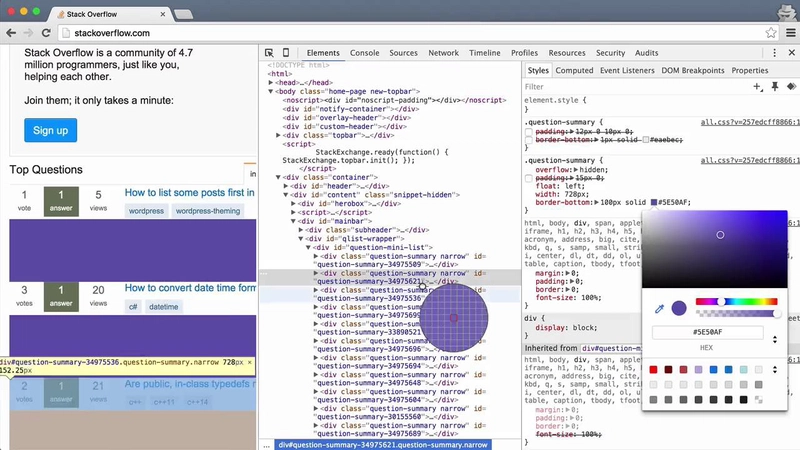The image size is (800, 450).
Task: Click the #5E50AF color swatch in border-bottom
Action: (654, 203)
